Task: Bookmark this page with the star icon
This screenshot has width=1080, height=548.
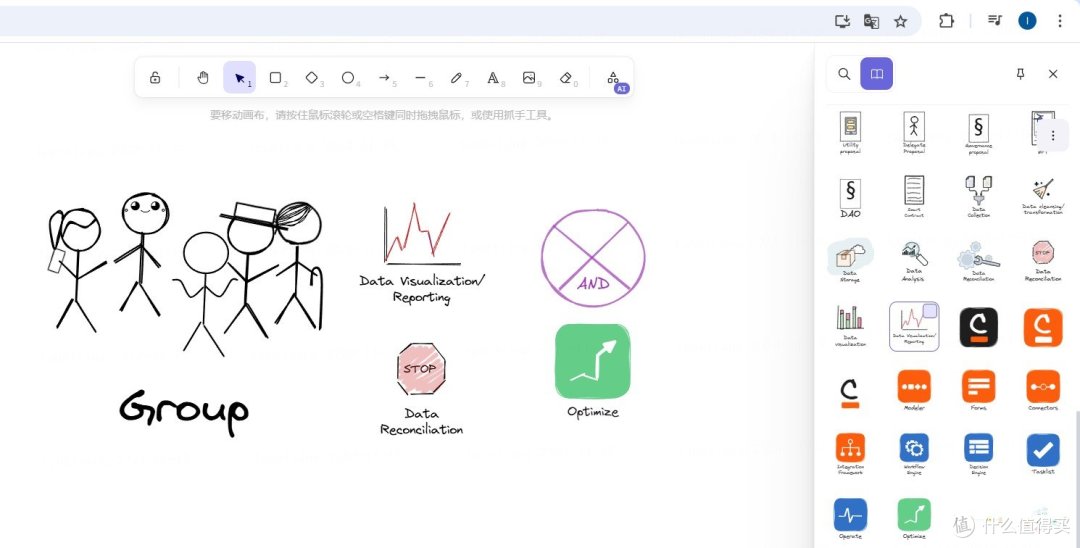Action: 900,21
